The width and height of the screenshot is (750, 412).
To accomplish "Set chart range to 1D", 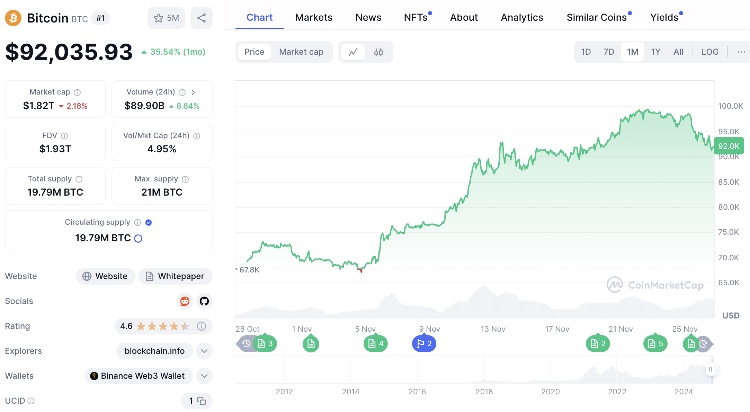I will pos(586,52).
